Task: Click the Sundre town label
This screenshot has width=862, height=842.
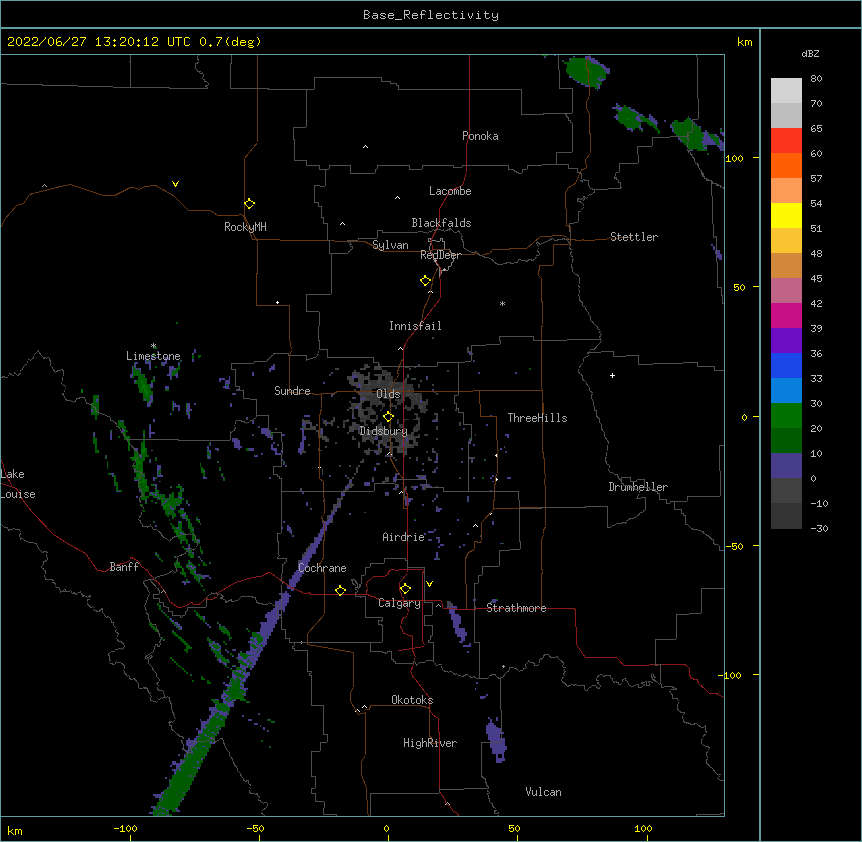Action: tap(292, 391)
